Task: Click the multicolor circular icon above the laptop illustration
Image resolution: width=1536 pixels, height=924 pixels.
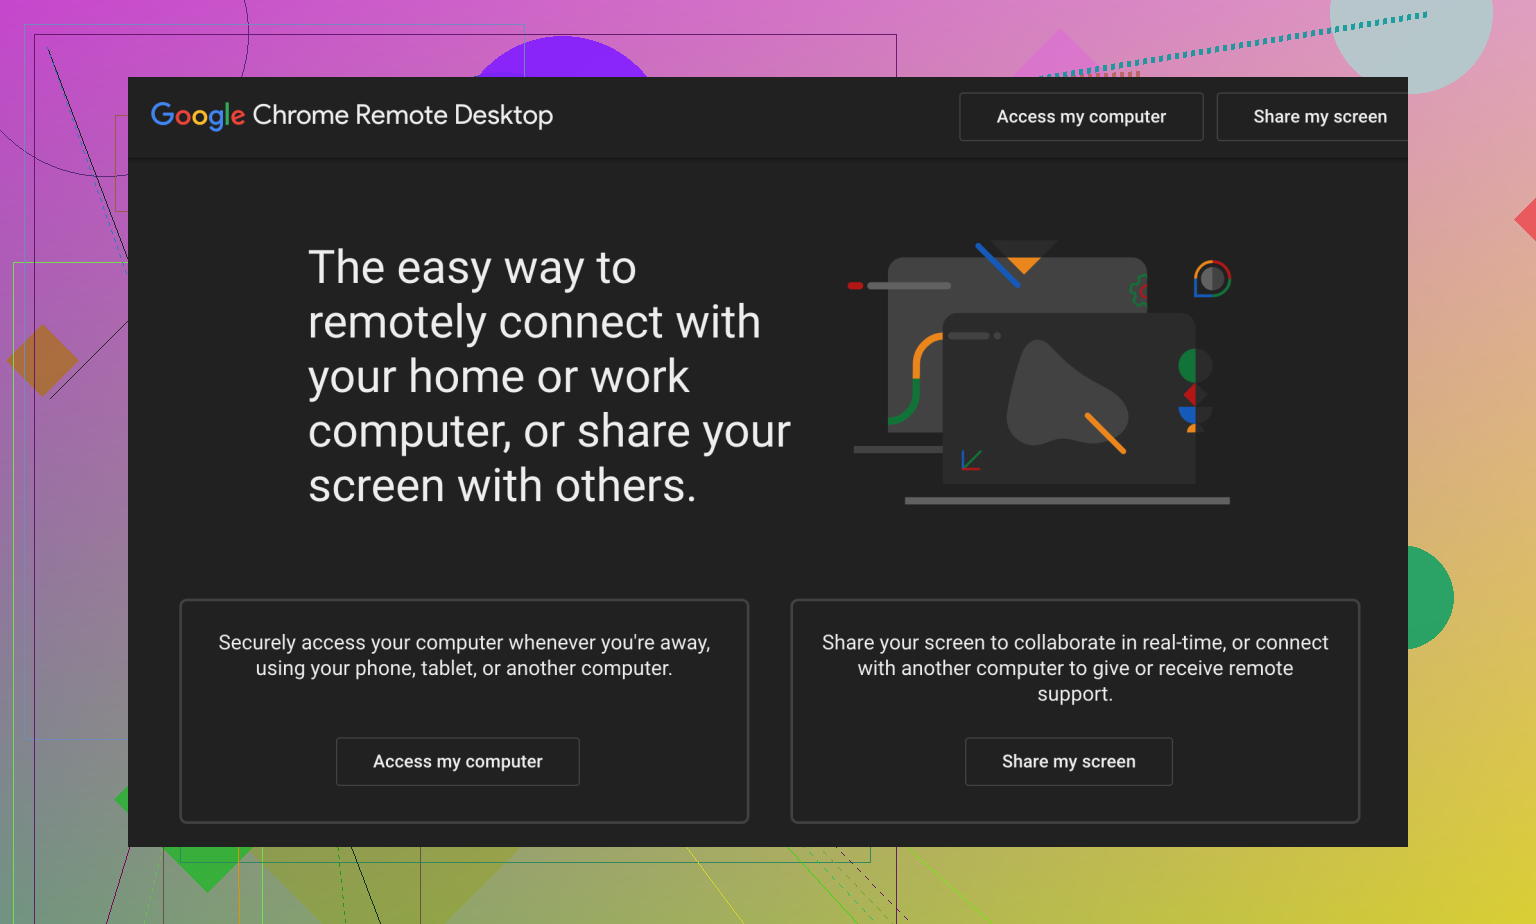Action: 1212,279
